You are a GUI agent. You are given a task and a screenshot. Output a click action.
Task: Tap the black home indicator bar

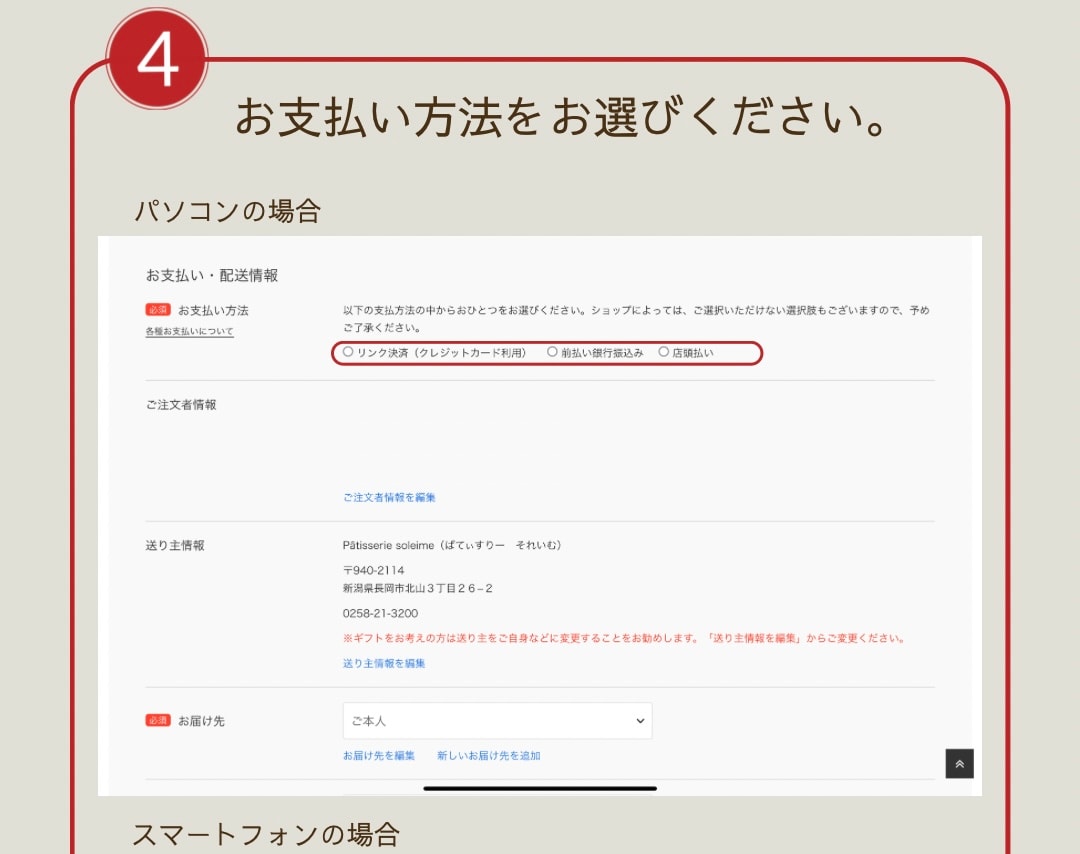point(540,788)
